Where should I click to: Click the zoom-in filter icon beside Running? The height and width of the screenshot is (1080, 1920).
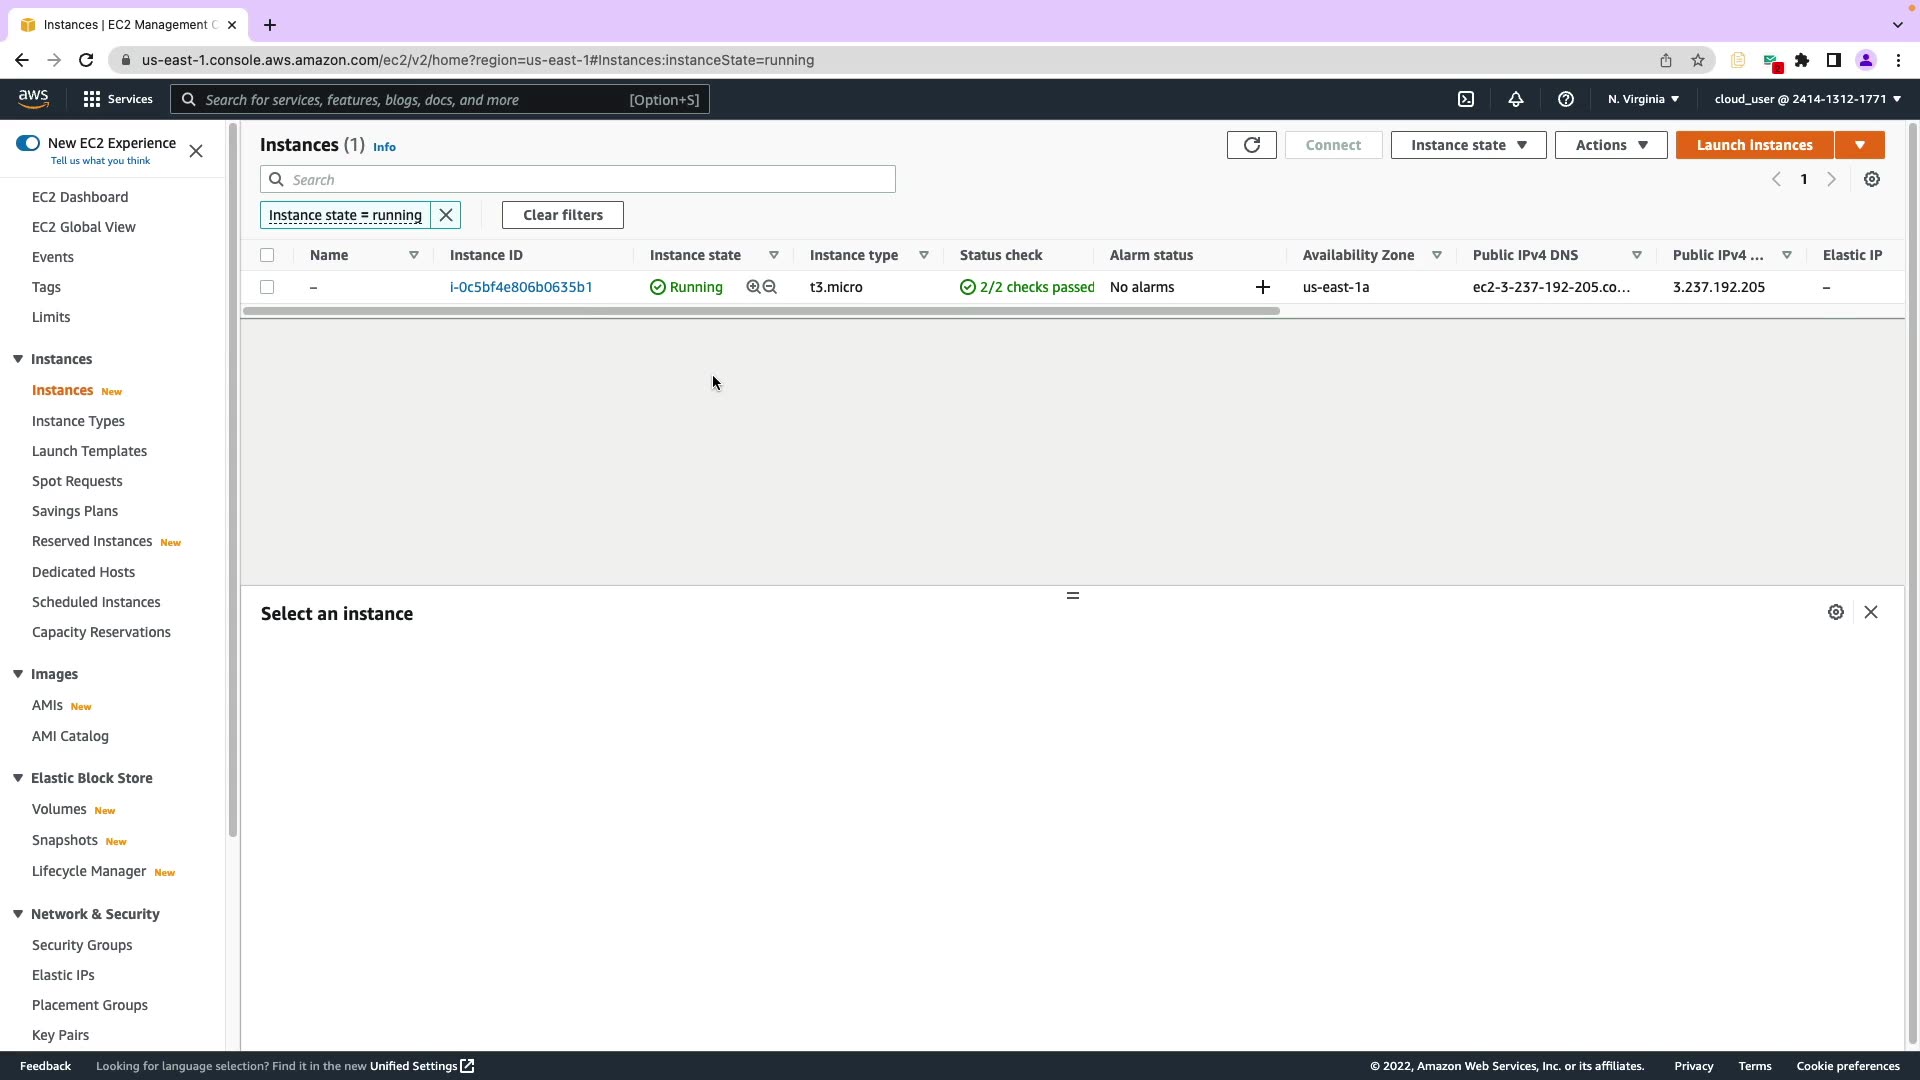tap(753, 287)
